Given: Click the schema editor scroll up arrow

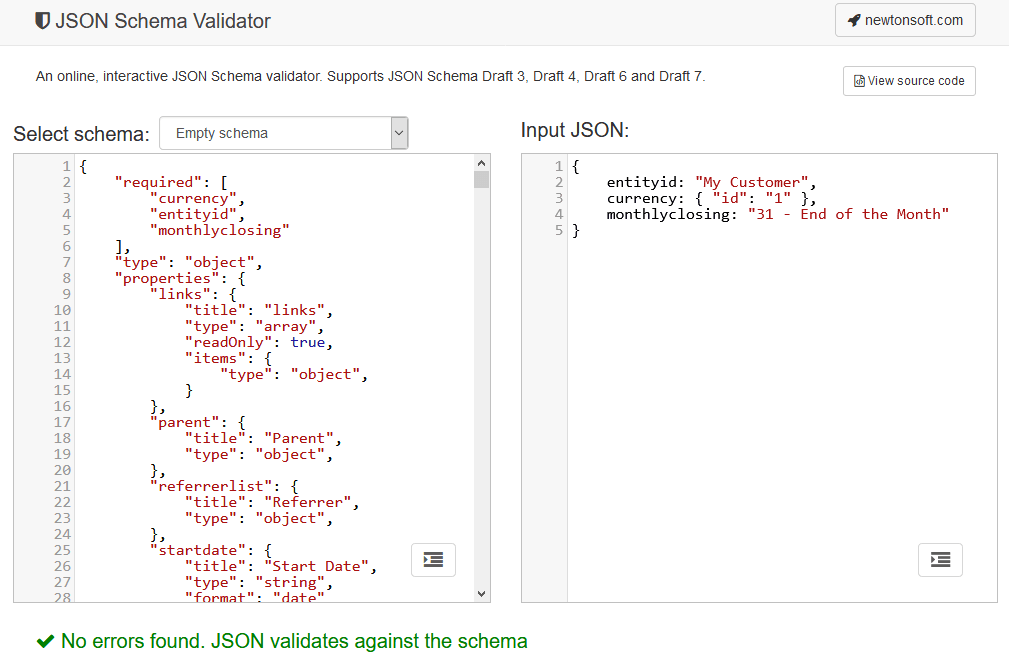Looking at the screenshot, I should pyautogui.click(x=481, y=162).
